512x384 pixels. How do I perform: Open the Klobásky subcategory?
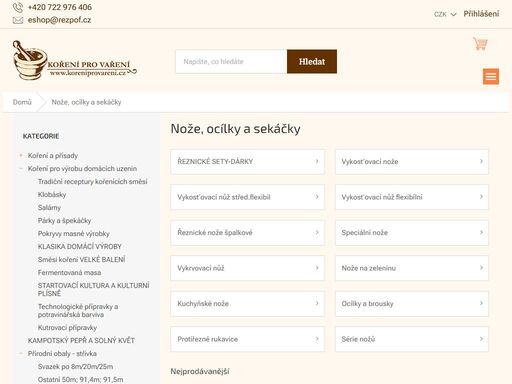pyautogui.click(x=52, y=195)
